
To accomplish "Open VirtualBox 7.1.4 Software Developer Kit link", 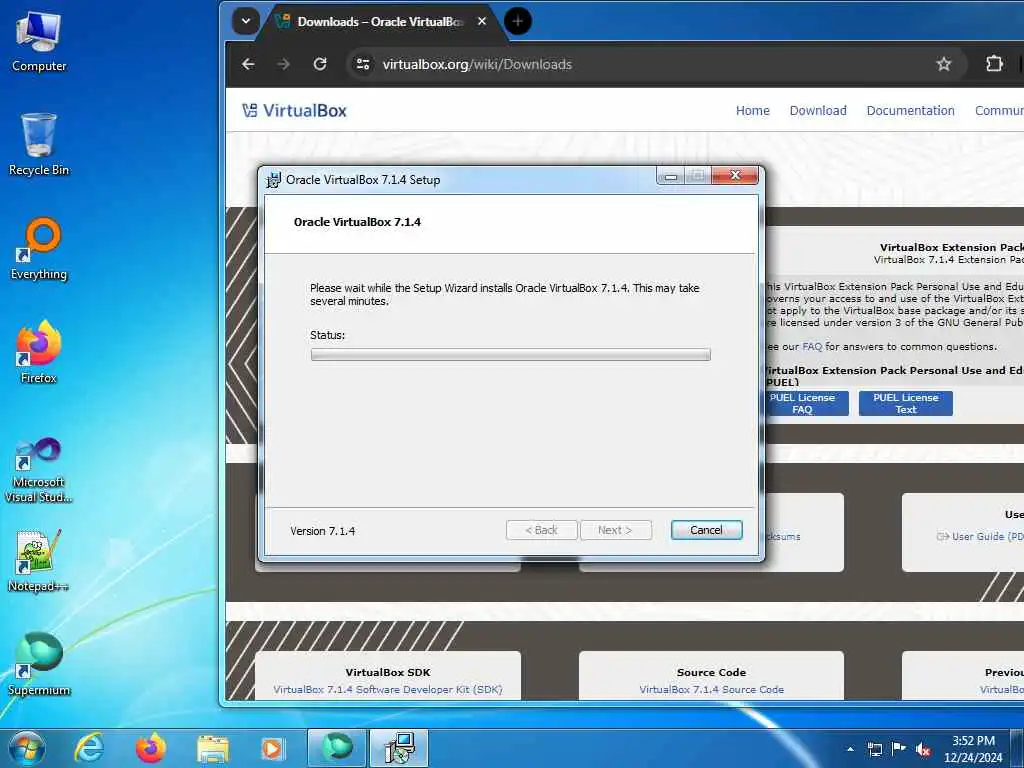I will 388,690.
